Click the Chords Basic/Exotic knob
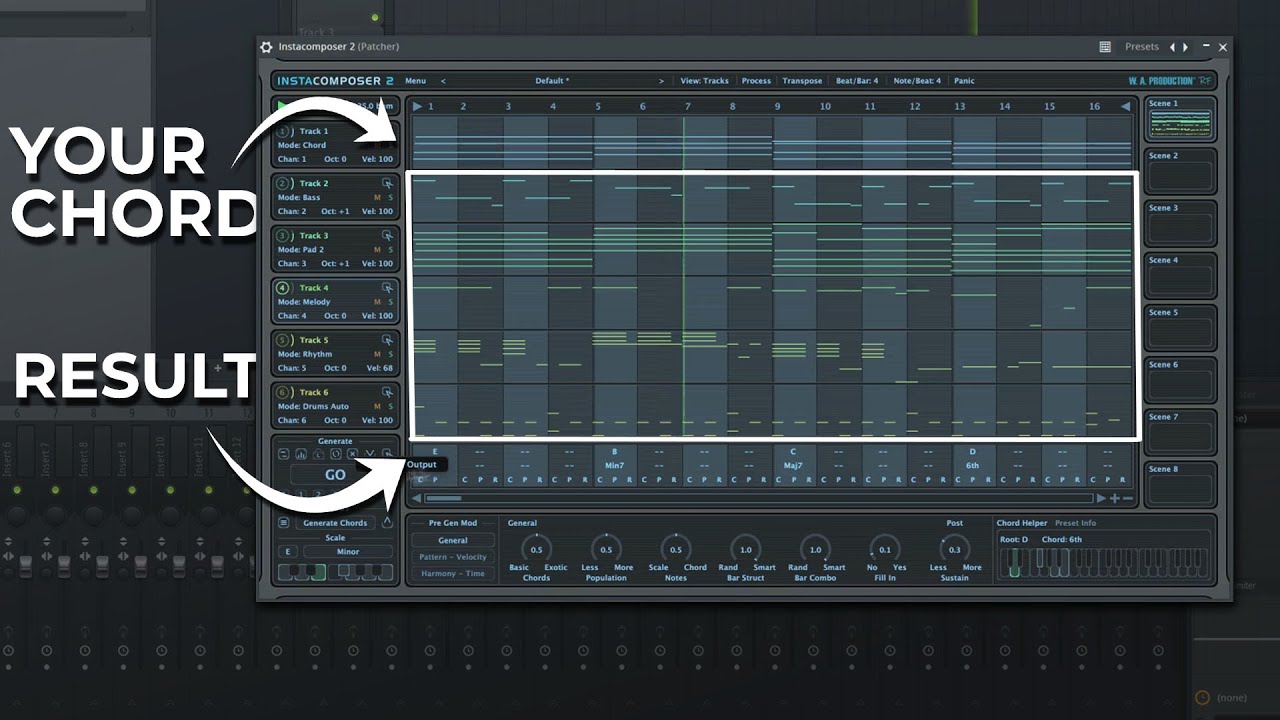The height and width of the screenshot is (720, 1280). click(x=536, y=549)
